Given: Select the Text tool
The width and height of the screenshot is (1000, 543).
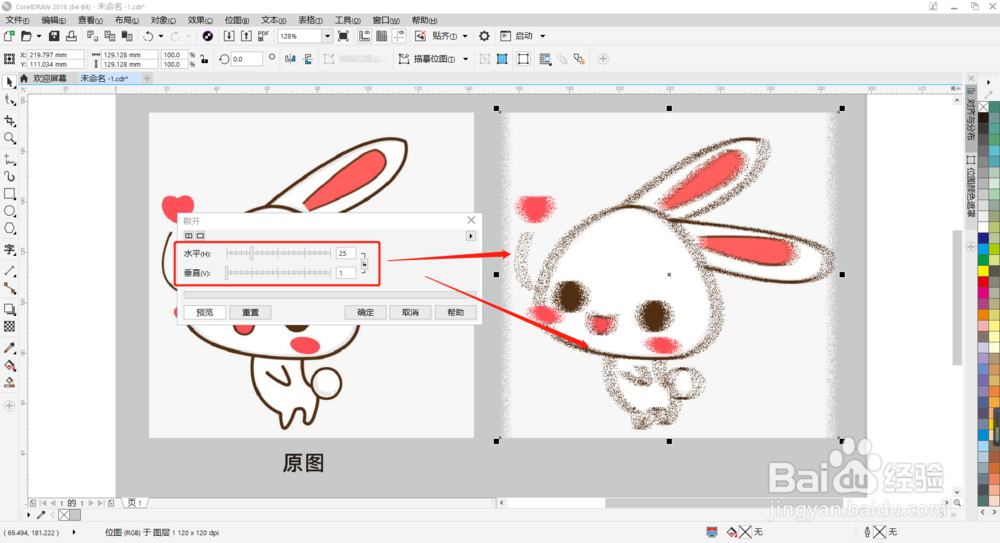Looking at the screenshot, I should click(10, 249).
